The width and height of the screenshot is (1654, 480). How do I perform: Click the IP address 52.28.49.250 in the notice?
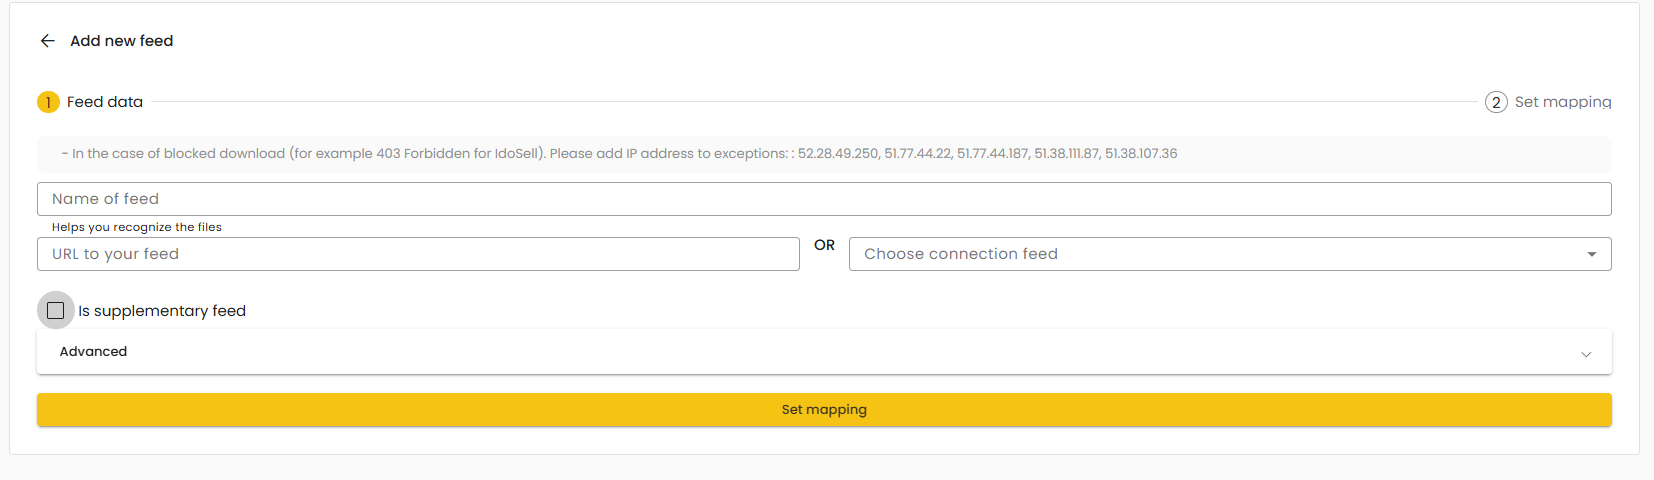(x=838, y=154)
